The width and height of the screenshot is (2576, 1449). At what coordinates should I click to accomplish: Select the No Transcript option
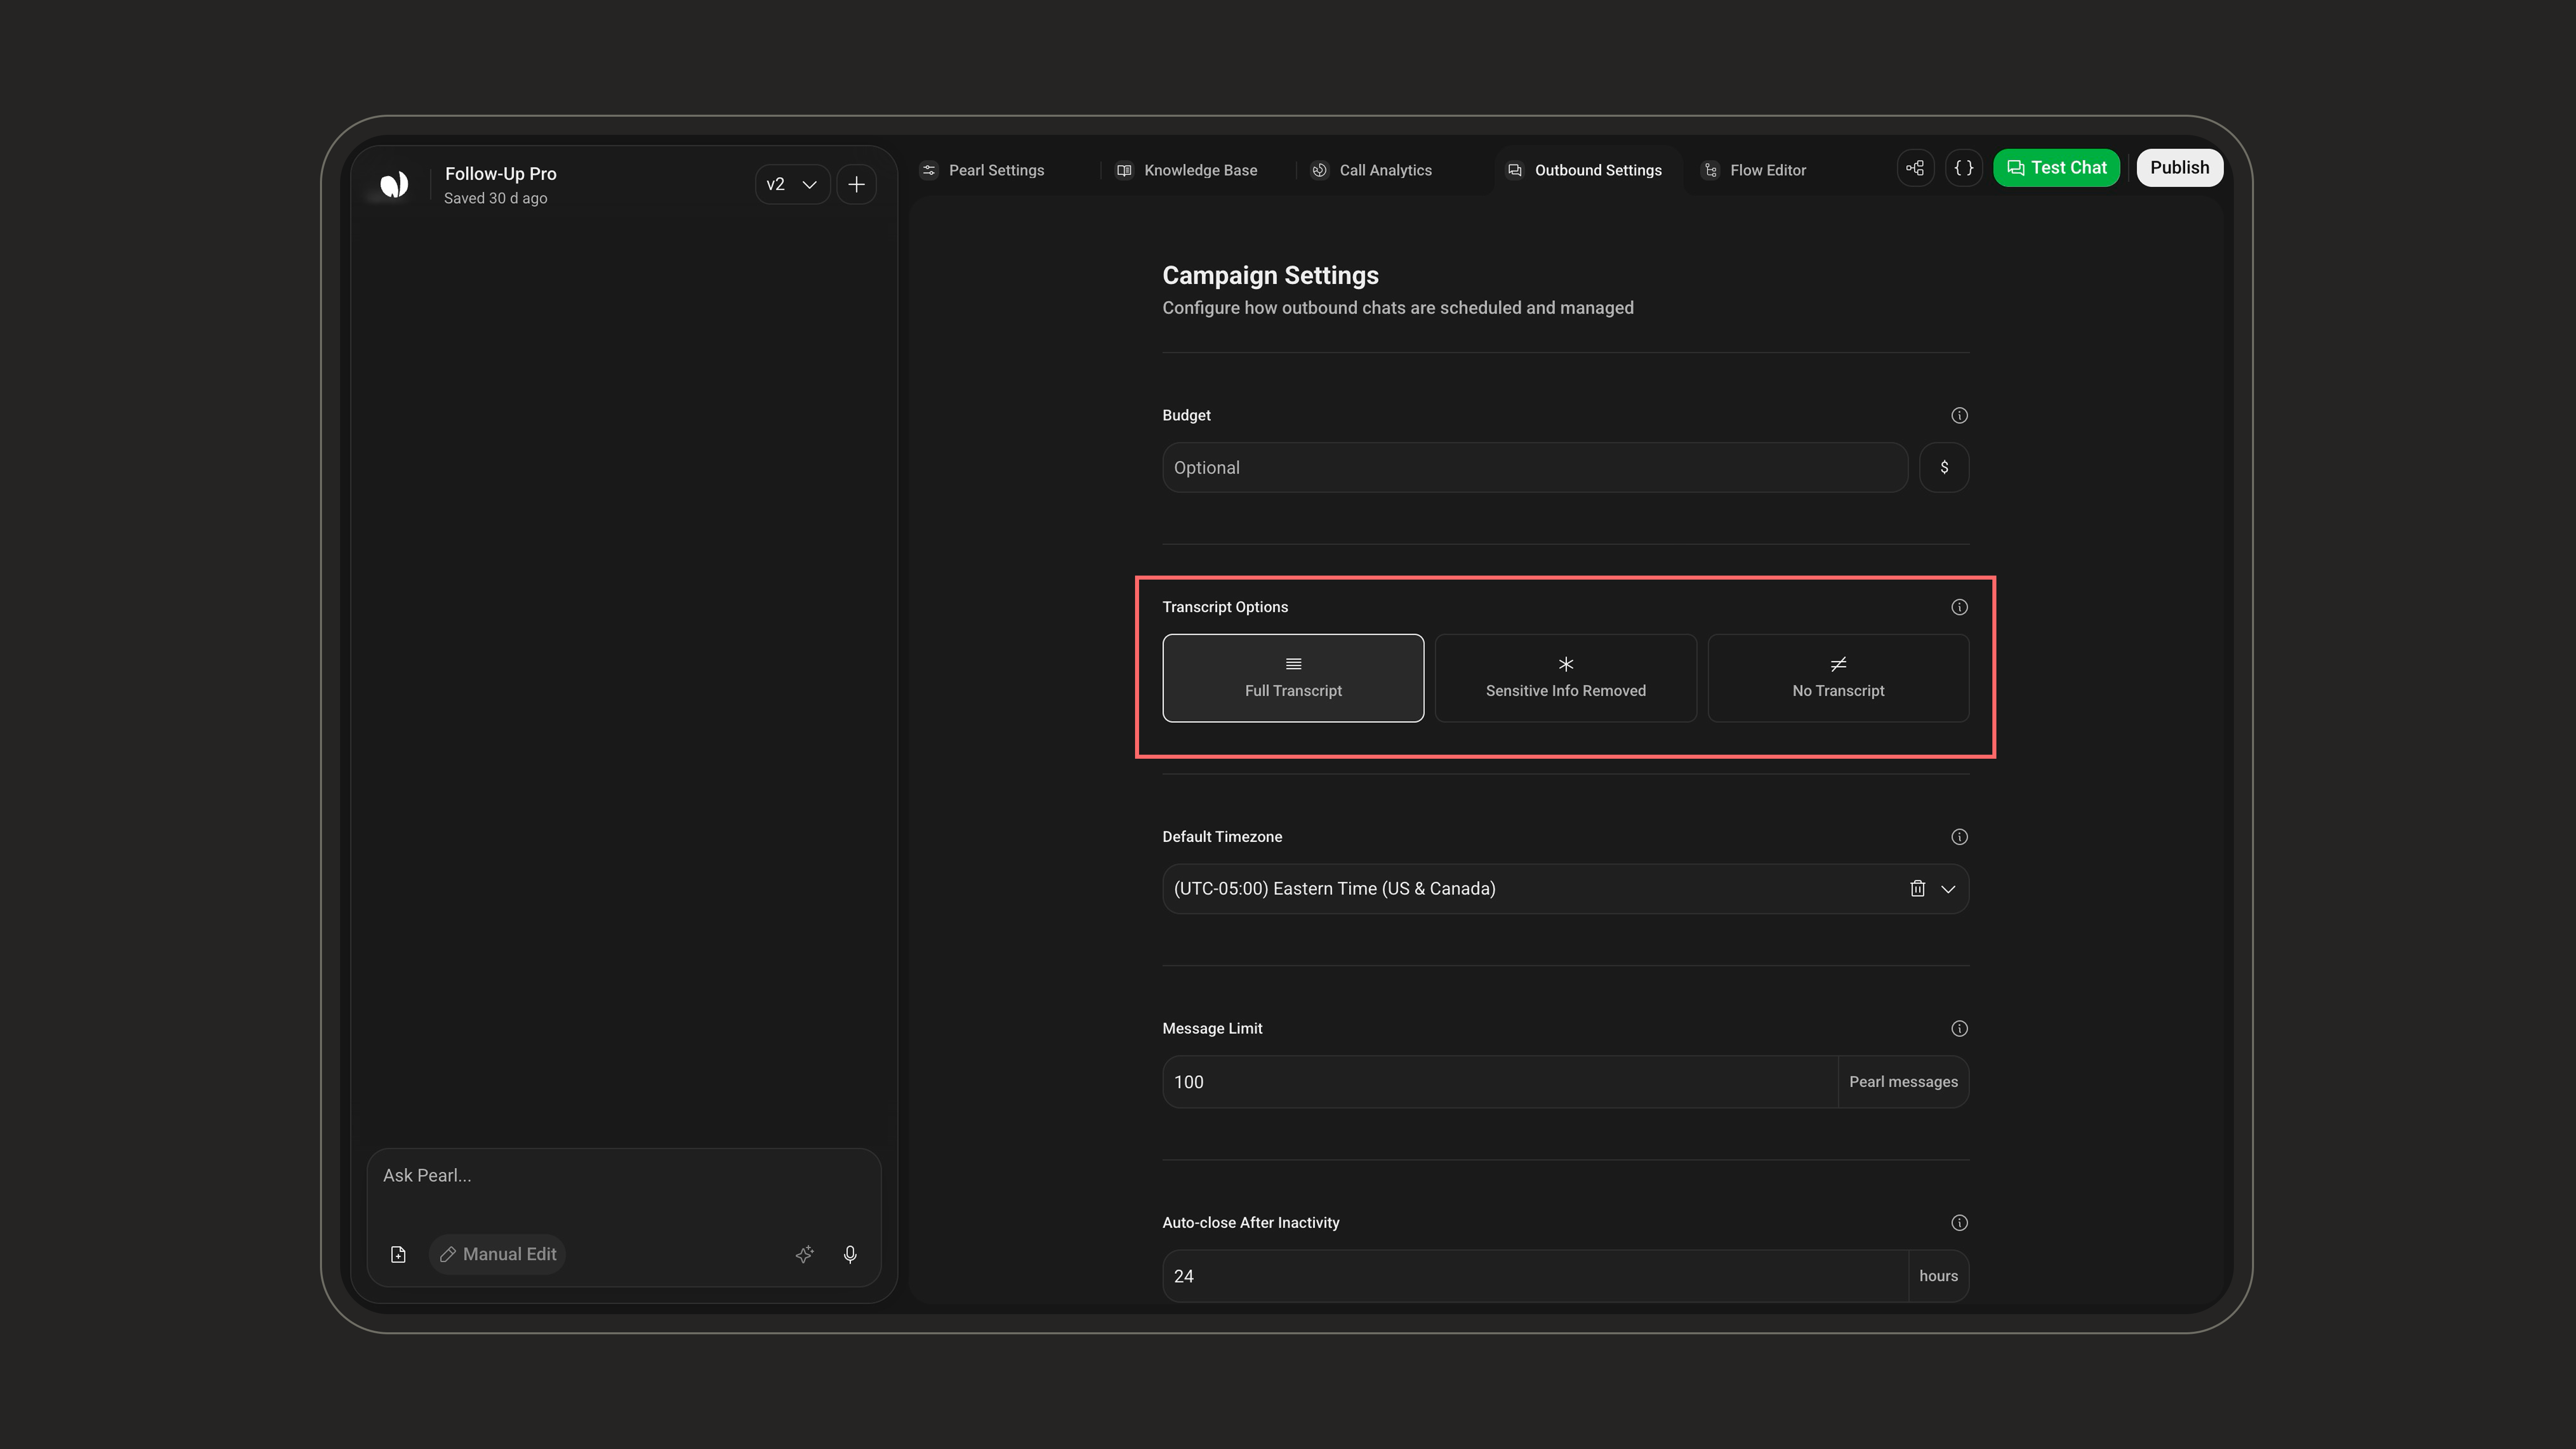point(1838,678)
